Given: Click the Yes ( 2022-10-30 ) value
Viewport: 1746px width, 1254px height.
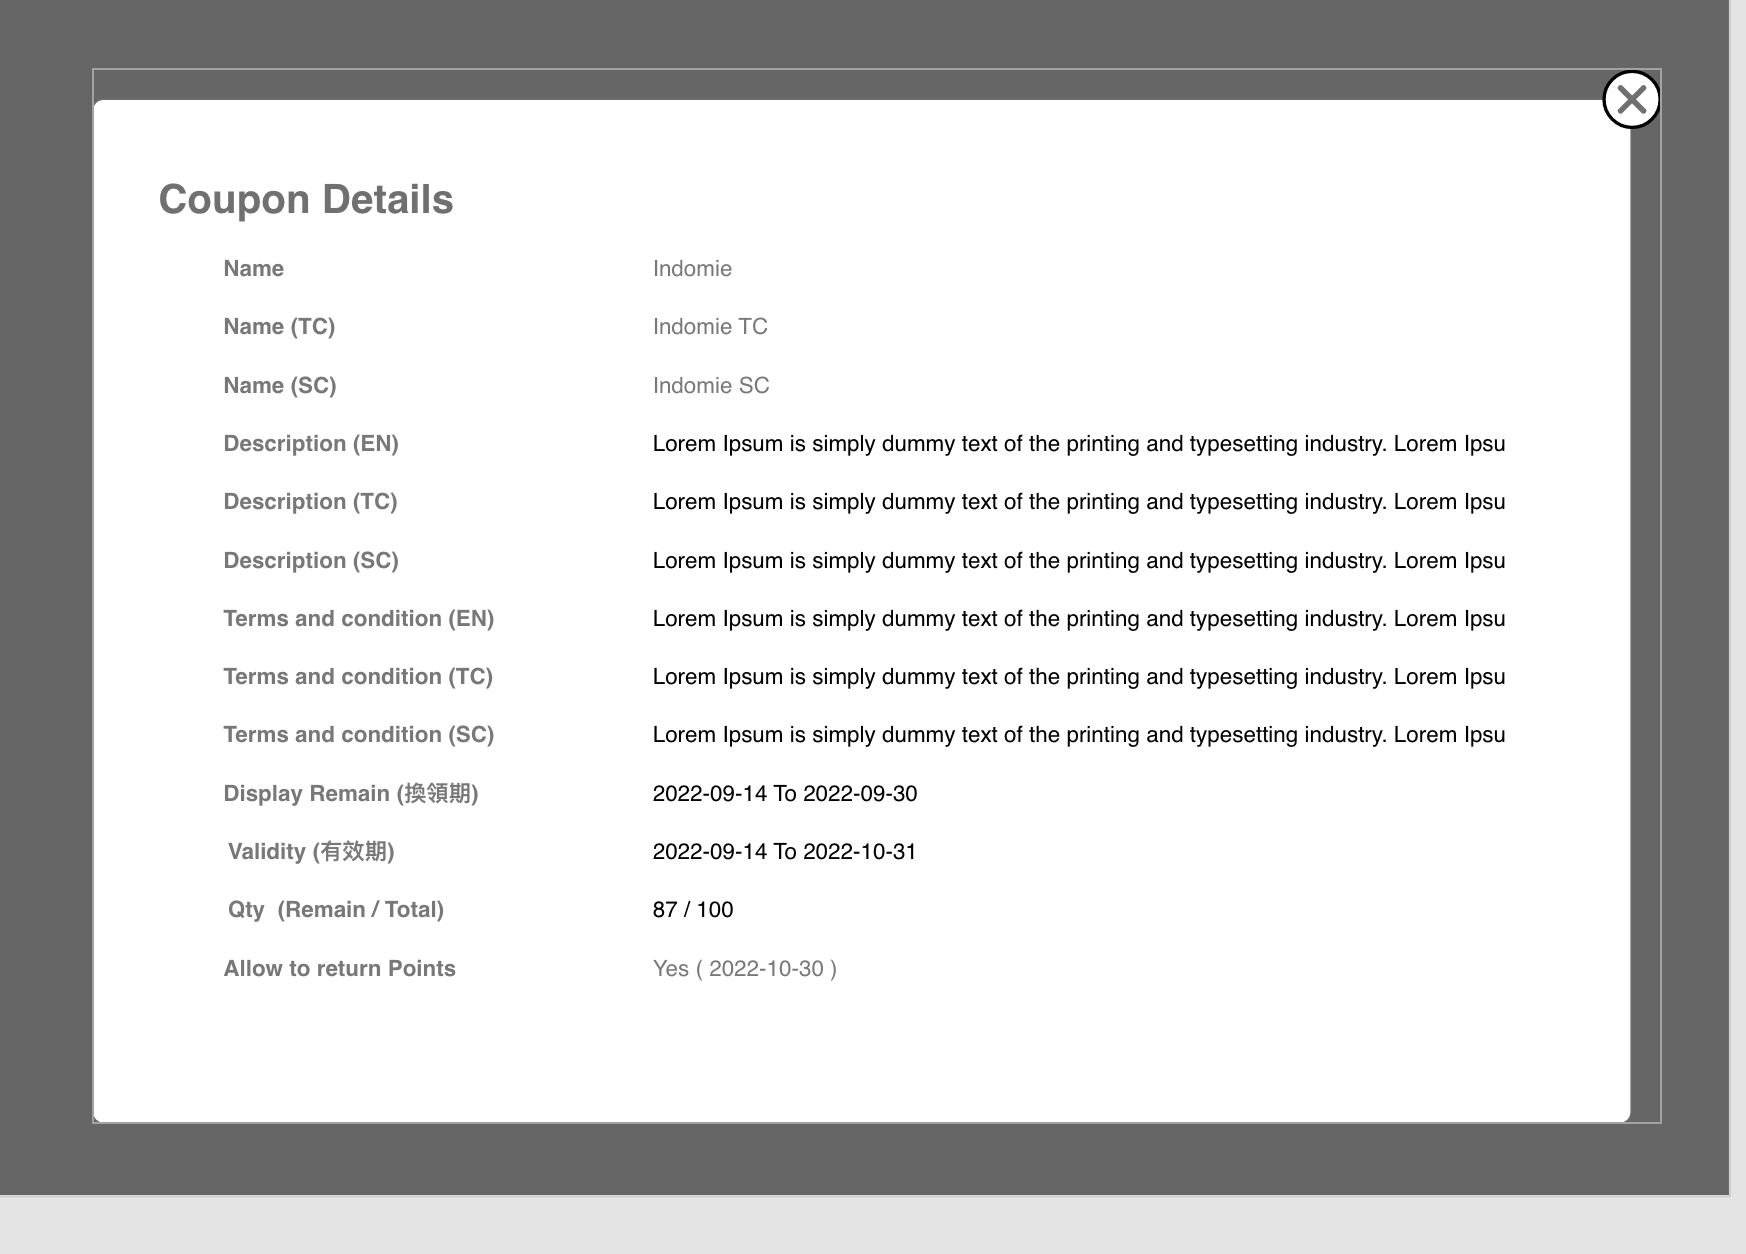Looking at the screenshot, I should [x=744, y=969].
